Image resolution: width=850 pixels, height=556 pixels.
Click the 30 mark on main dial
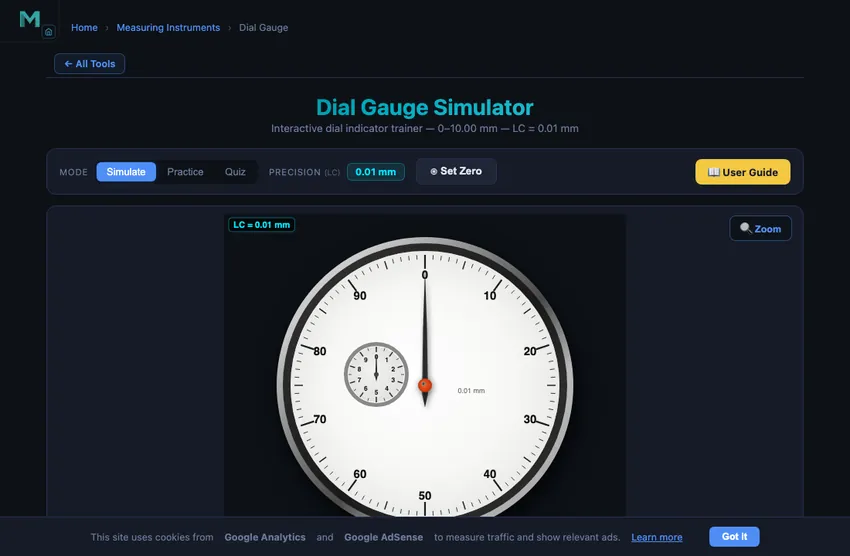[x=530, y=419]
